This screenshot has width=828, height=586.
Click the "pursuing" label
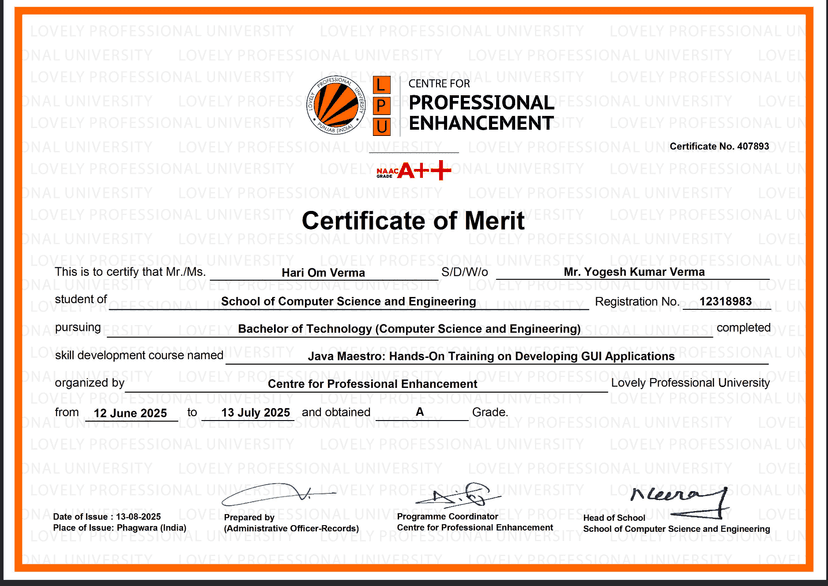78,328
